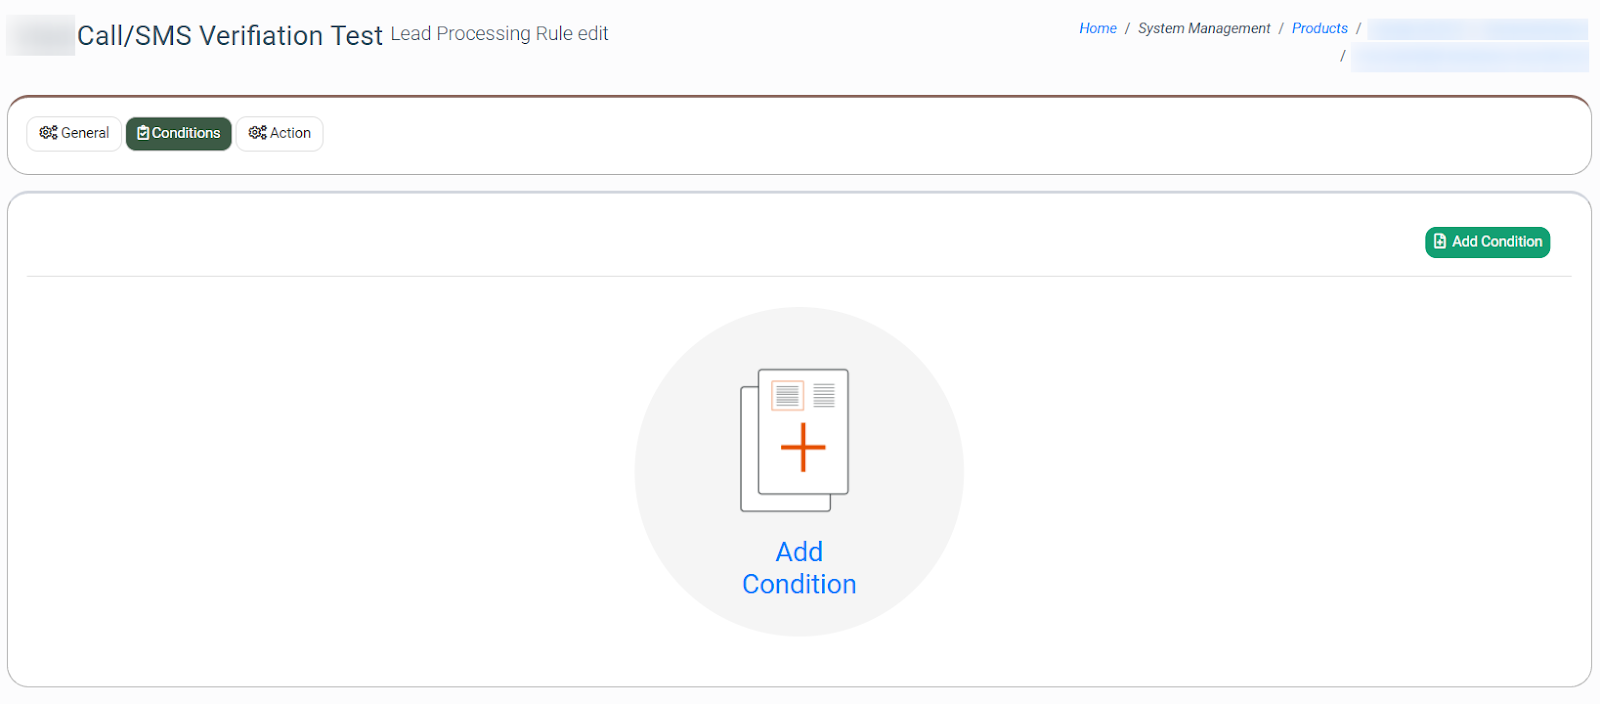Switch to the Action tab
The width and height of the screenshot is (1600, 704).
[x=290, y=133]
